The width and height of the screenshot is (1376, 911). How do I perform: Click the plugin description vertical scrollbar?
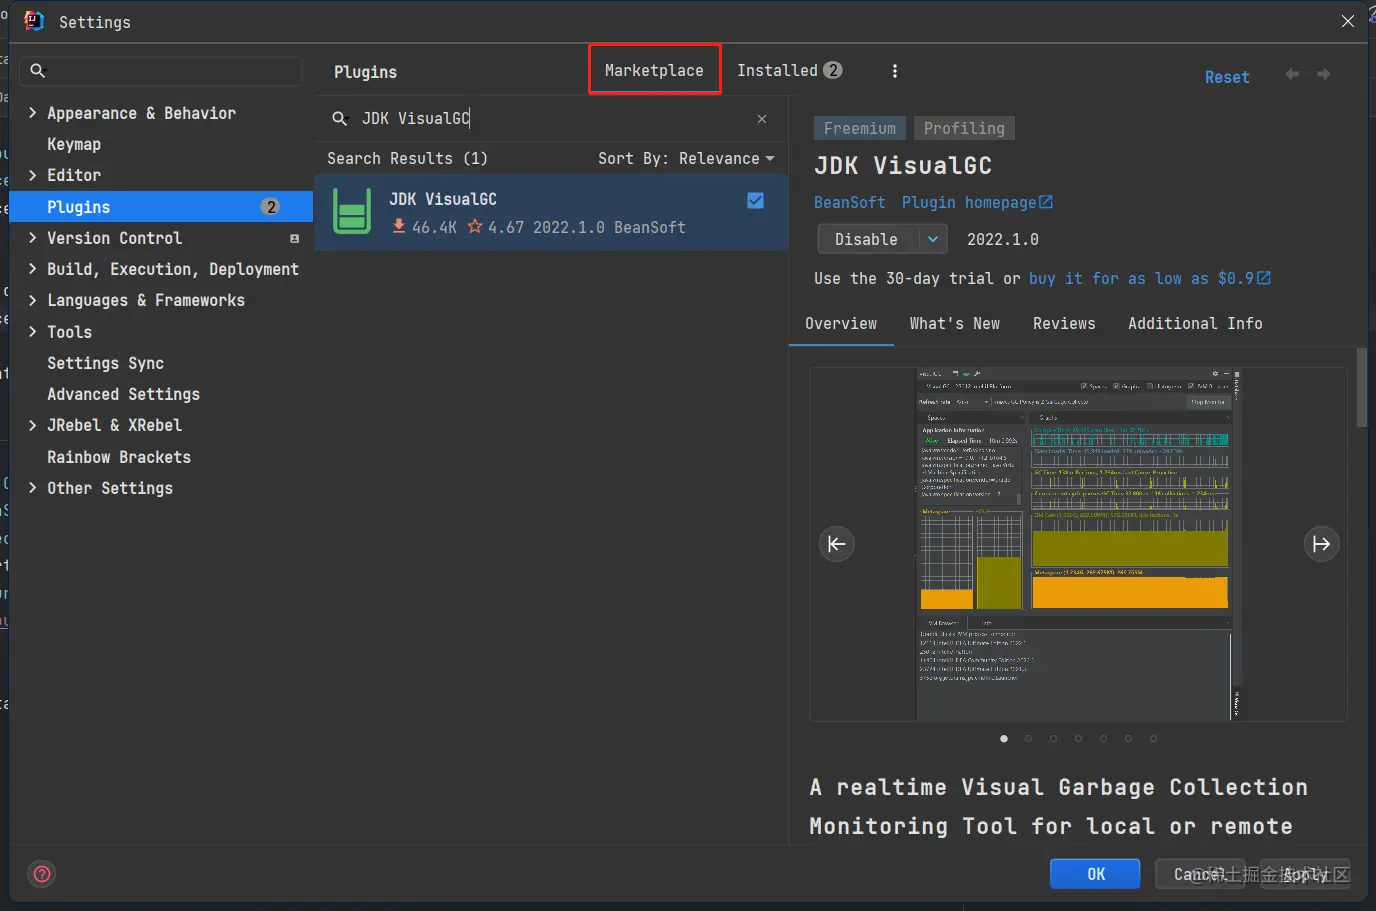[x=1361, y=388]
